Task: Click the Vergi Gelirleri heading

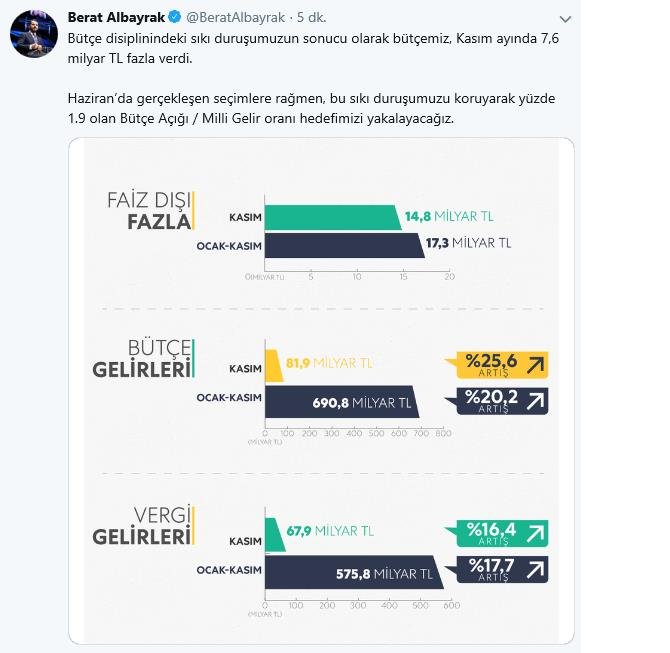Action: (x=143, y=526)
